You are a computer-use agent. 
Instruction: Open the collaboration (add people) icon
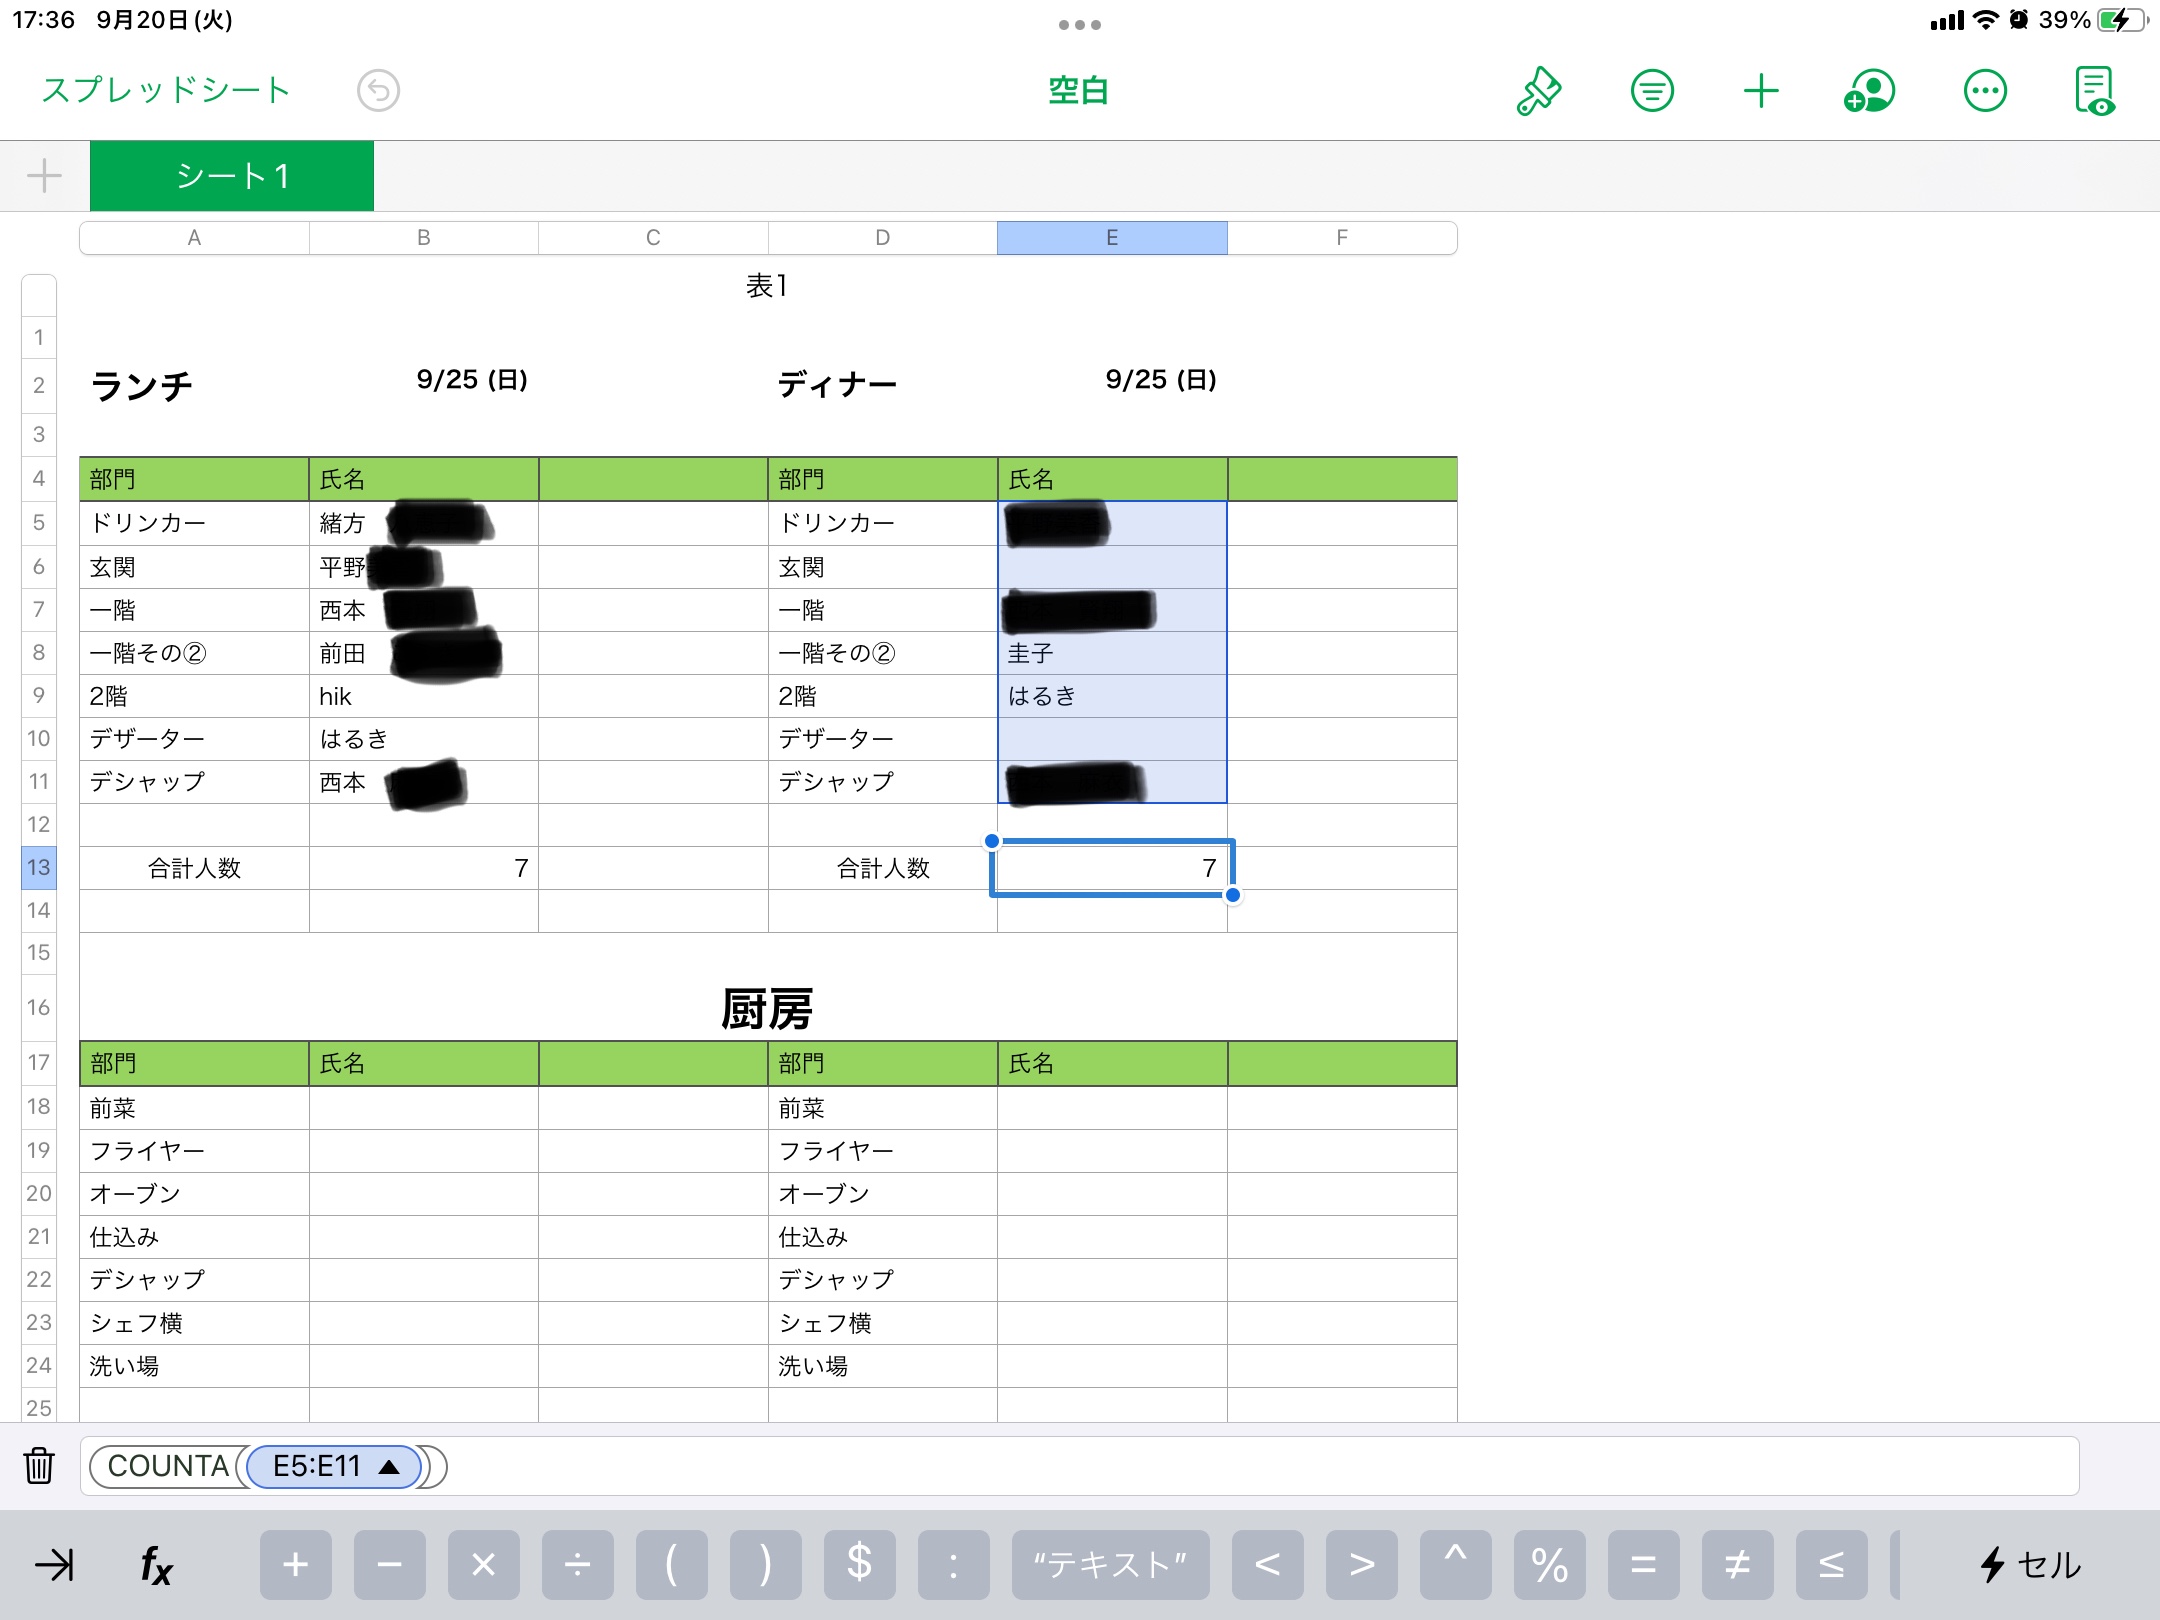tap(1871, 90)
